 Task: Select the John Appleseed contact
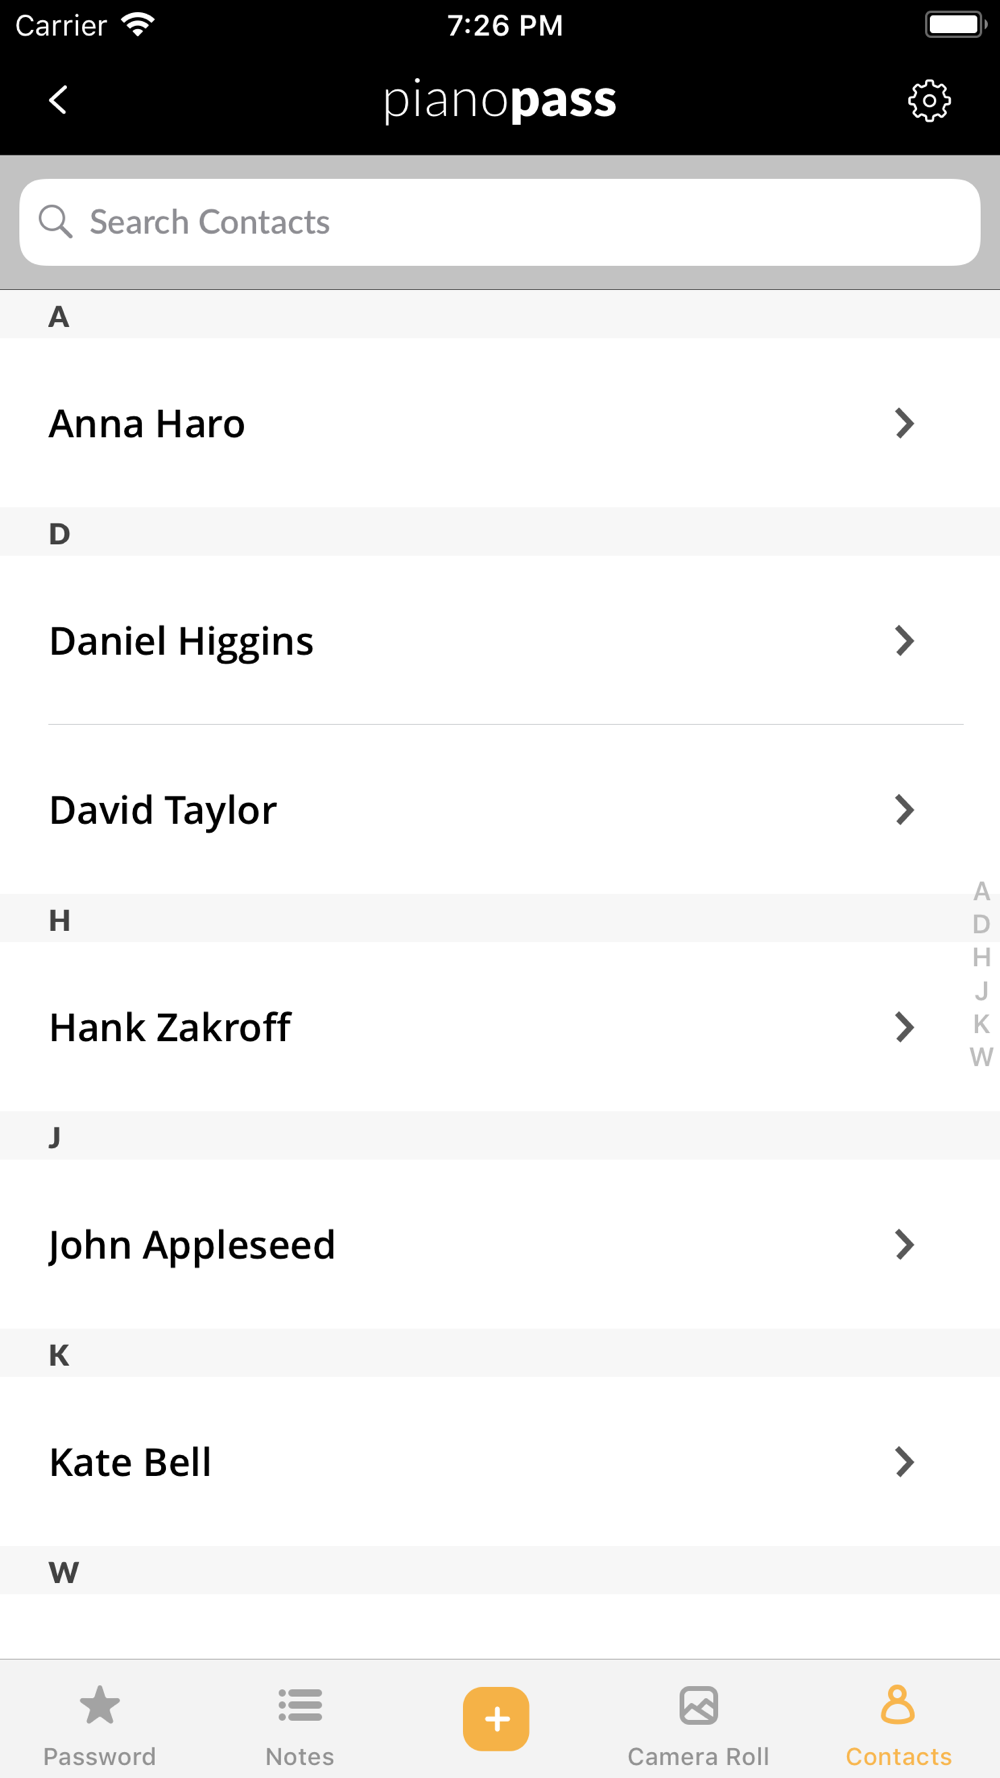(x=192, y=1245)
